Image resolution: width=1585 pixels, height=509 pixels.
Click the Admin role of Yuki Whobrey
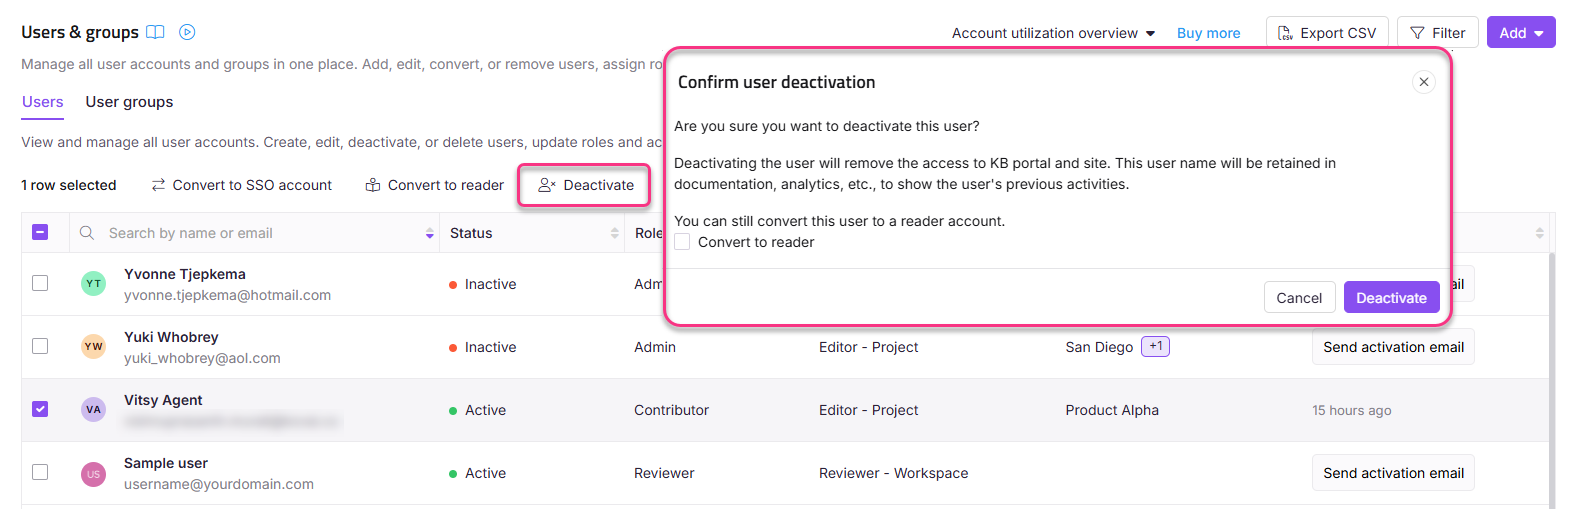tap(655, 347)
